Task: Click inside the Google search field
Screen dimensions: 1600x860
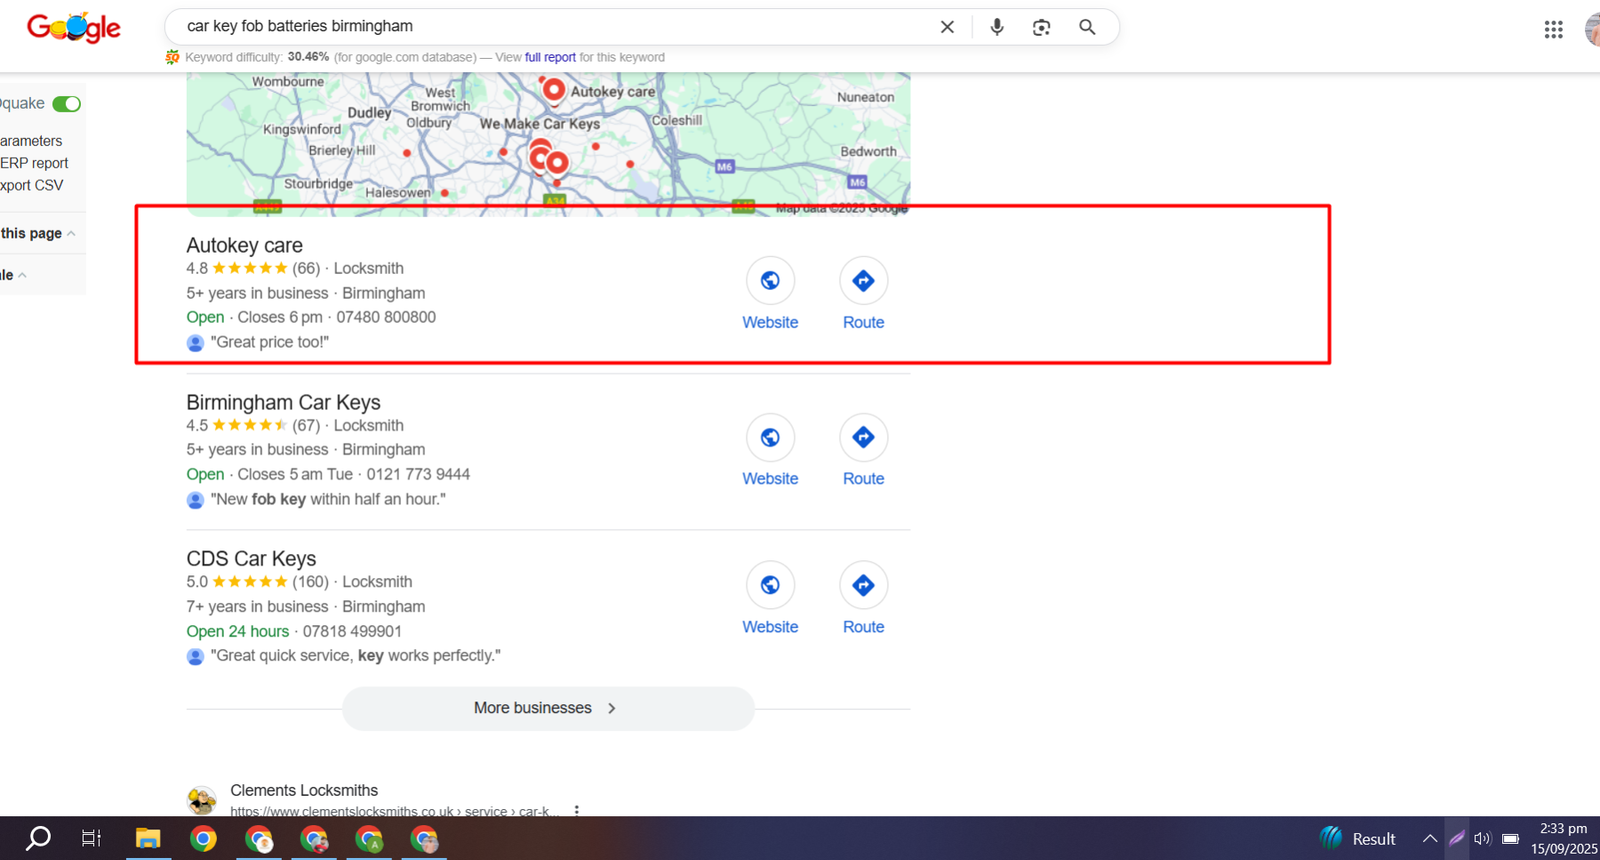Action: coord(550,27)
